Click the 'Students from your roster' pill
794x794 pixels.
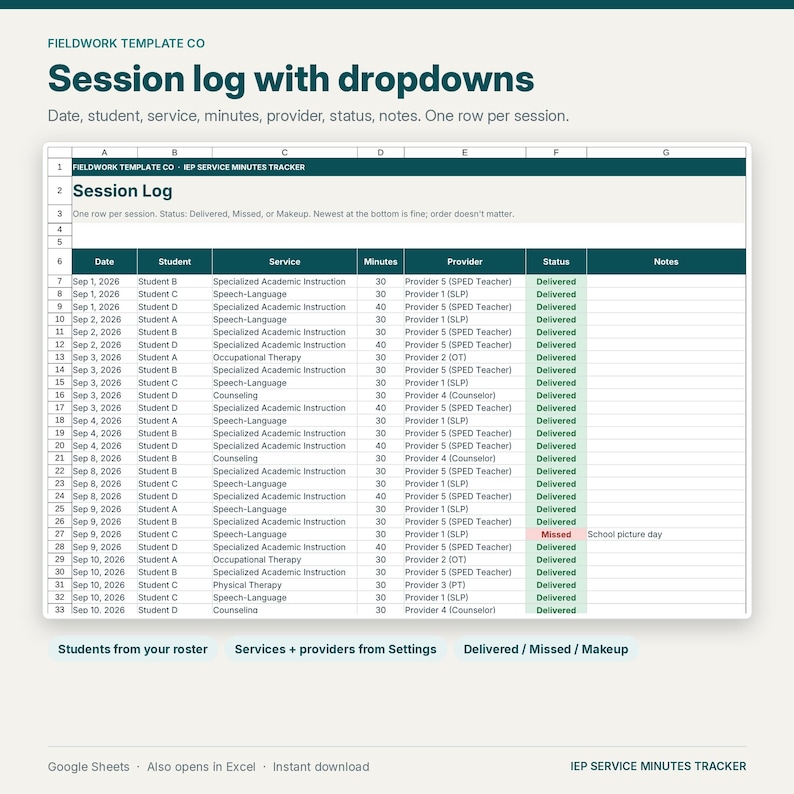click(133, 649)
